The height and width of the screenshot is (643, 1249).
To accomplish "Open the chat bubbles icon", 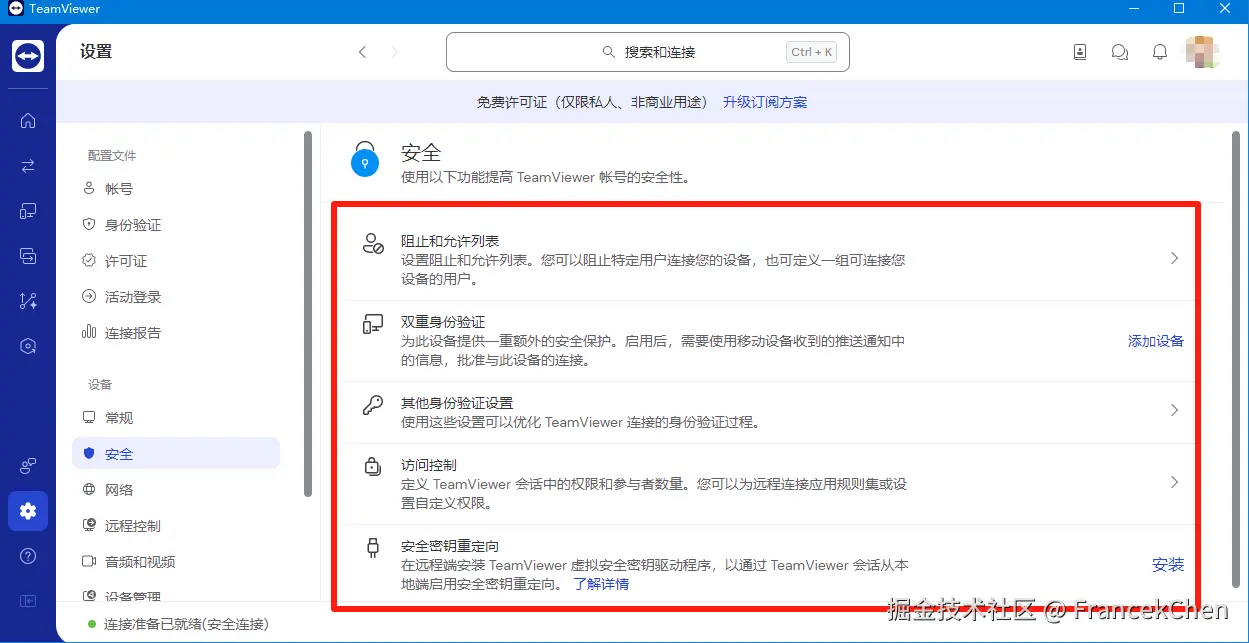I will click(1120, 52).
